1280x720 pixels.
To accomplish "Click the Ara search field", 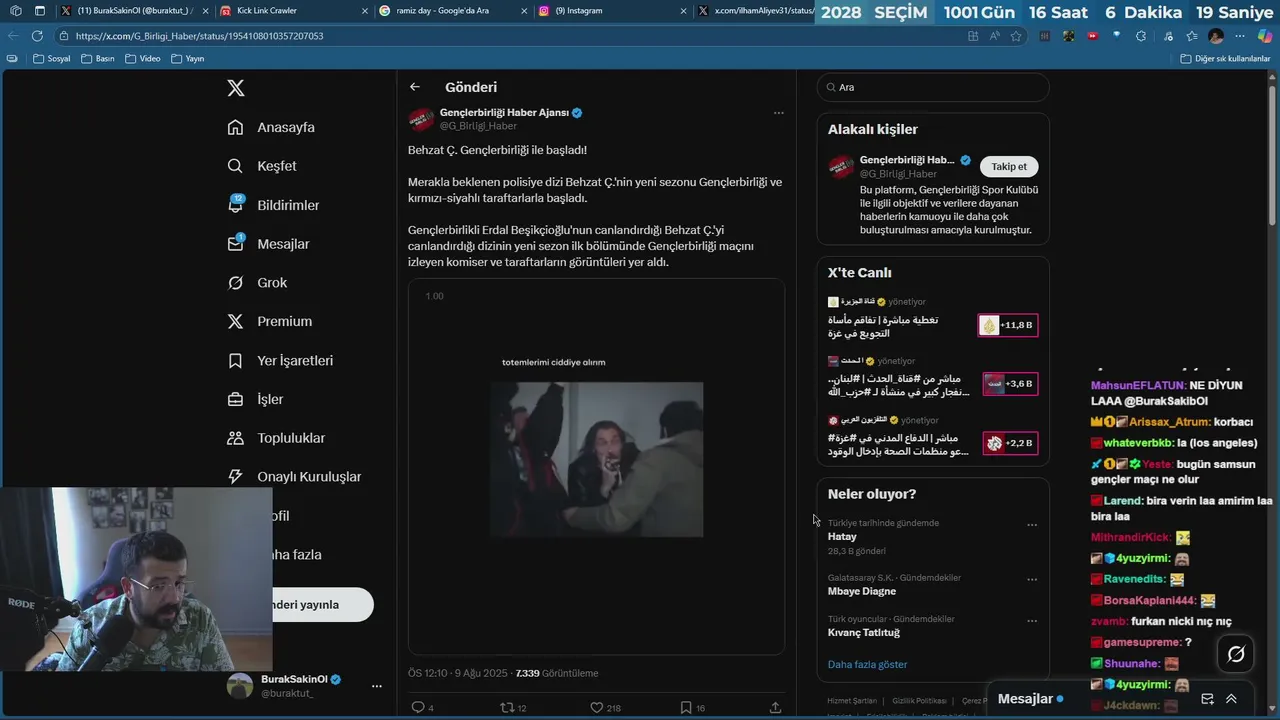I will click(933, 87).
